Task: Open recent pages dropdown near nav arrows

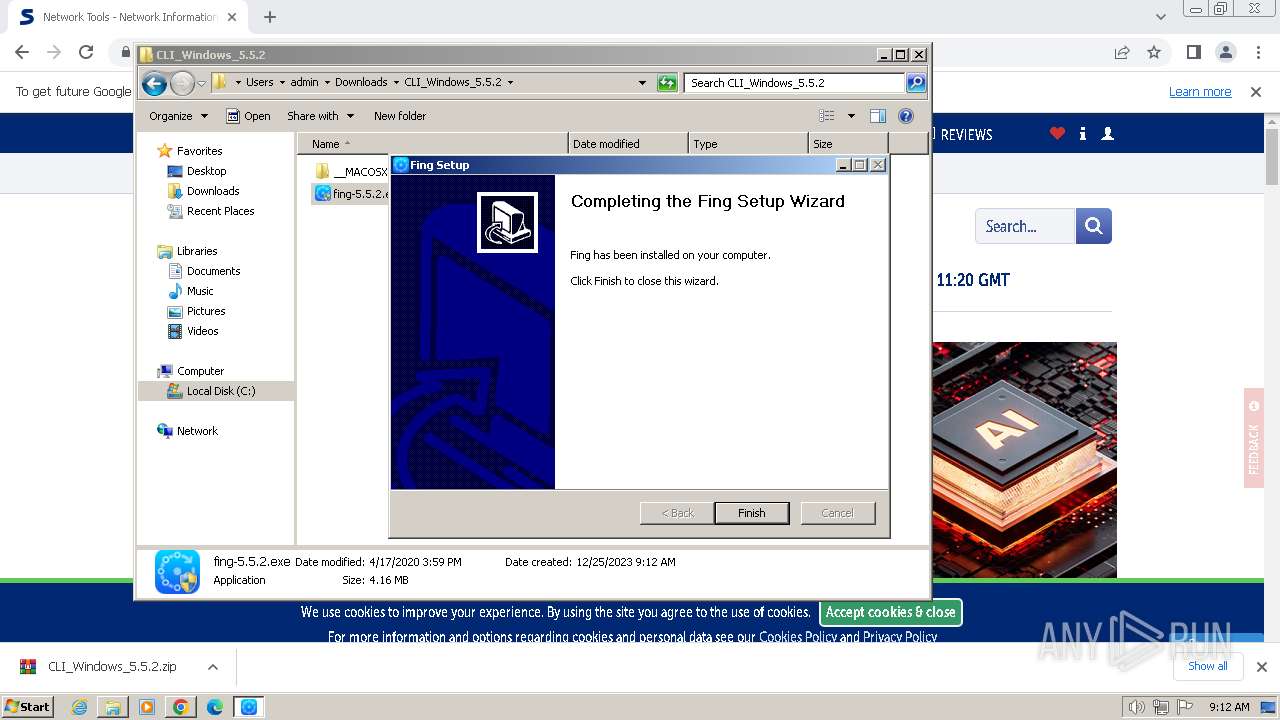Action: click(201, 83)
